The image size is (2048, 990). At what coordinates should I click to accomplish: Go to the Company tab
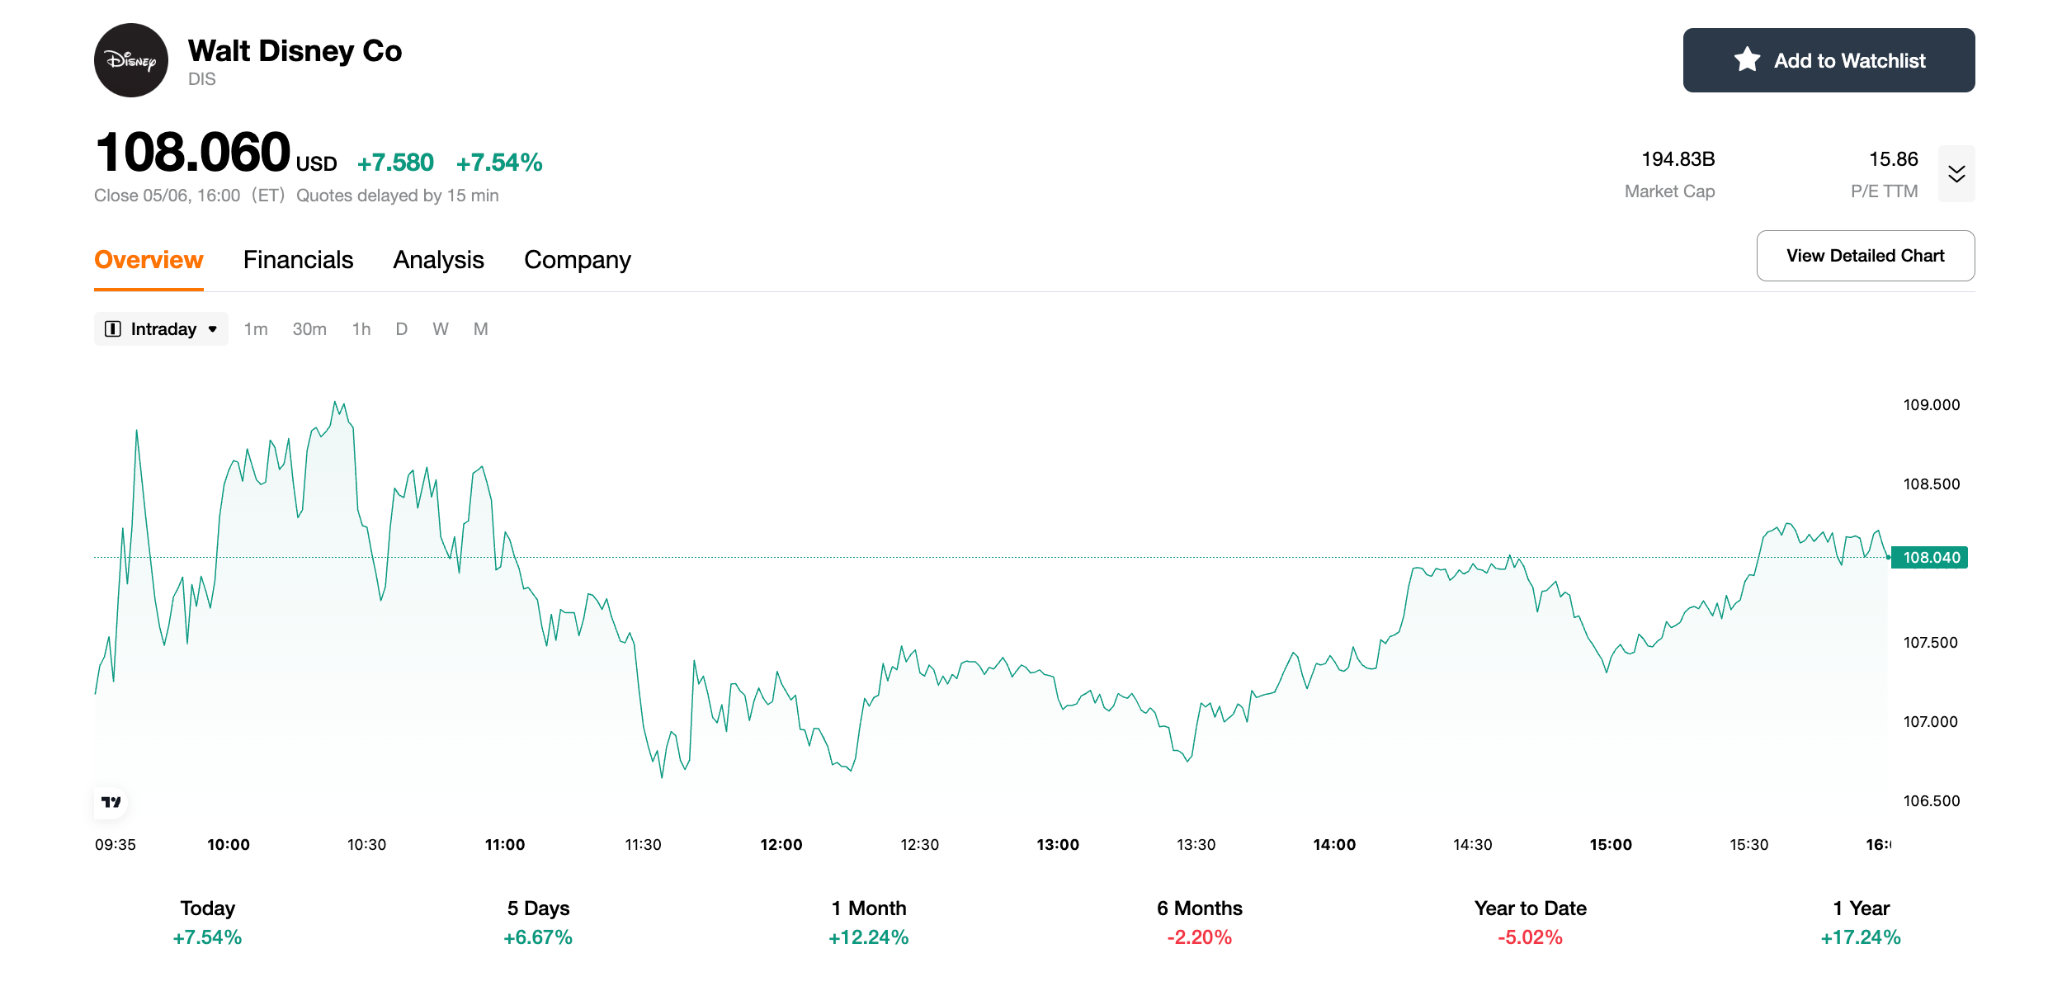[577, 260]
